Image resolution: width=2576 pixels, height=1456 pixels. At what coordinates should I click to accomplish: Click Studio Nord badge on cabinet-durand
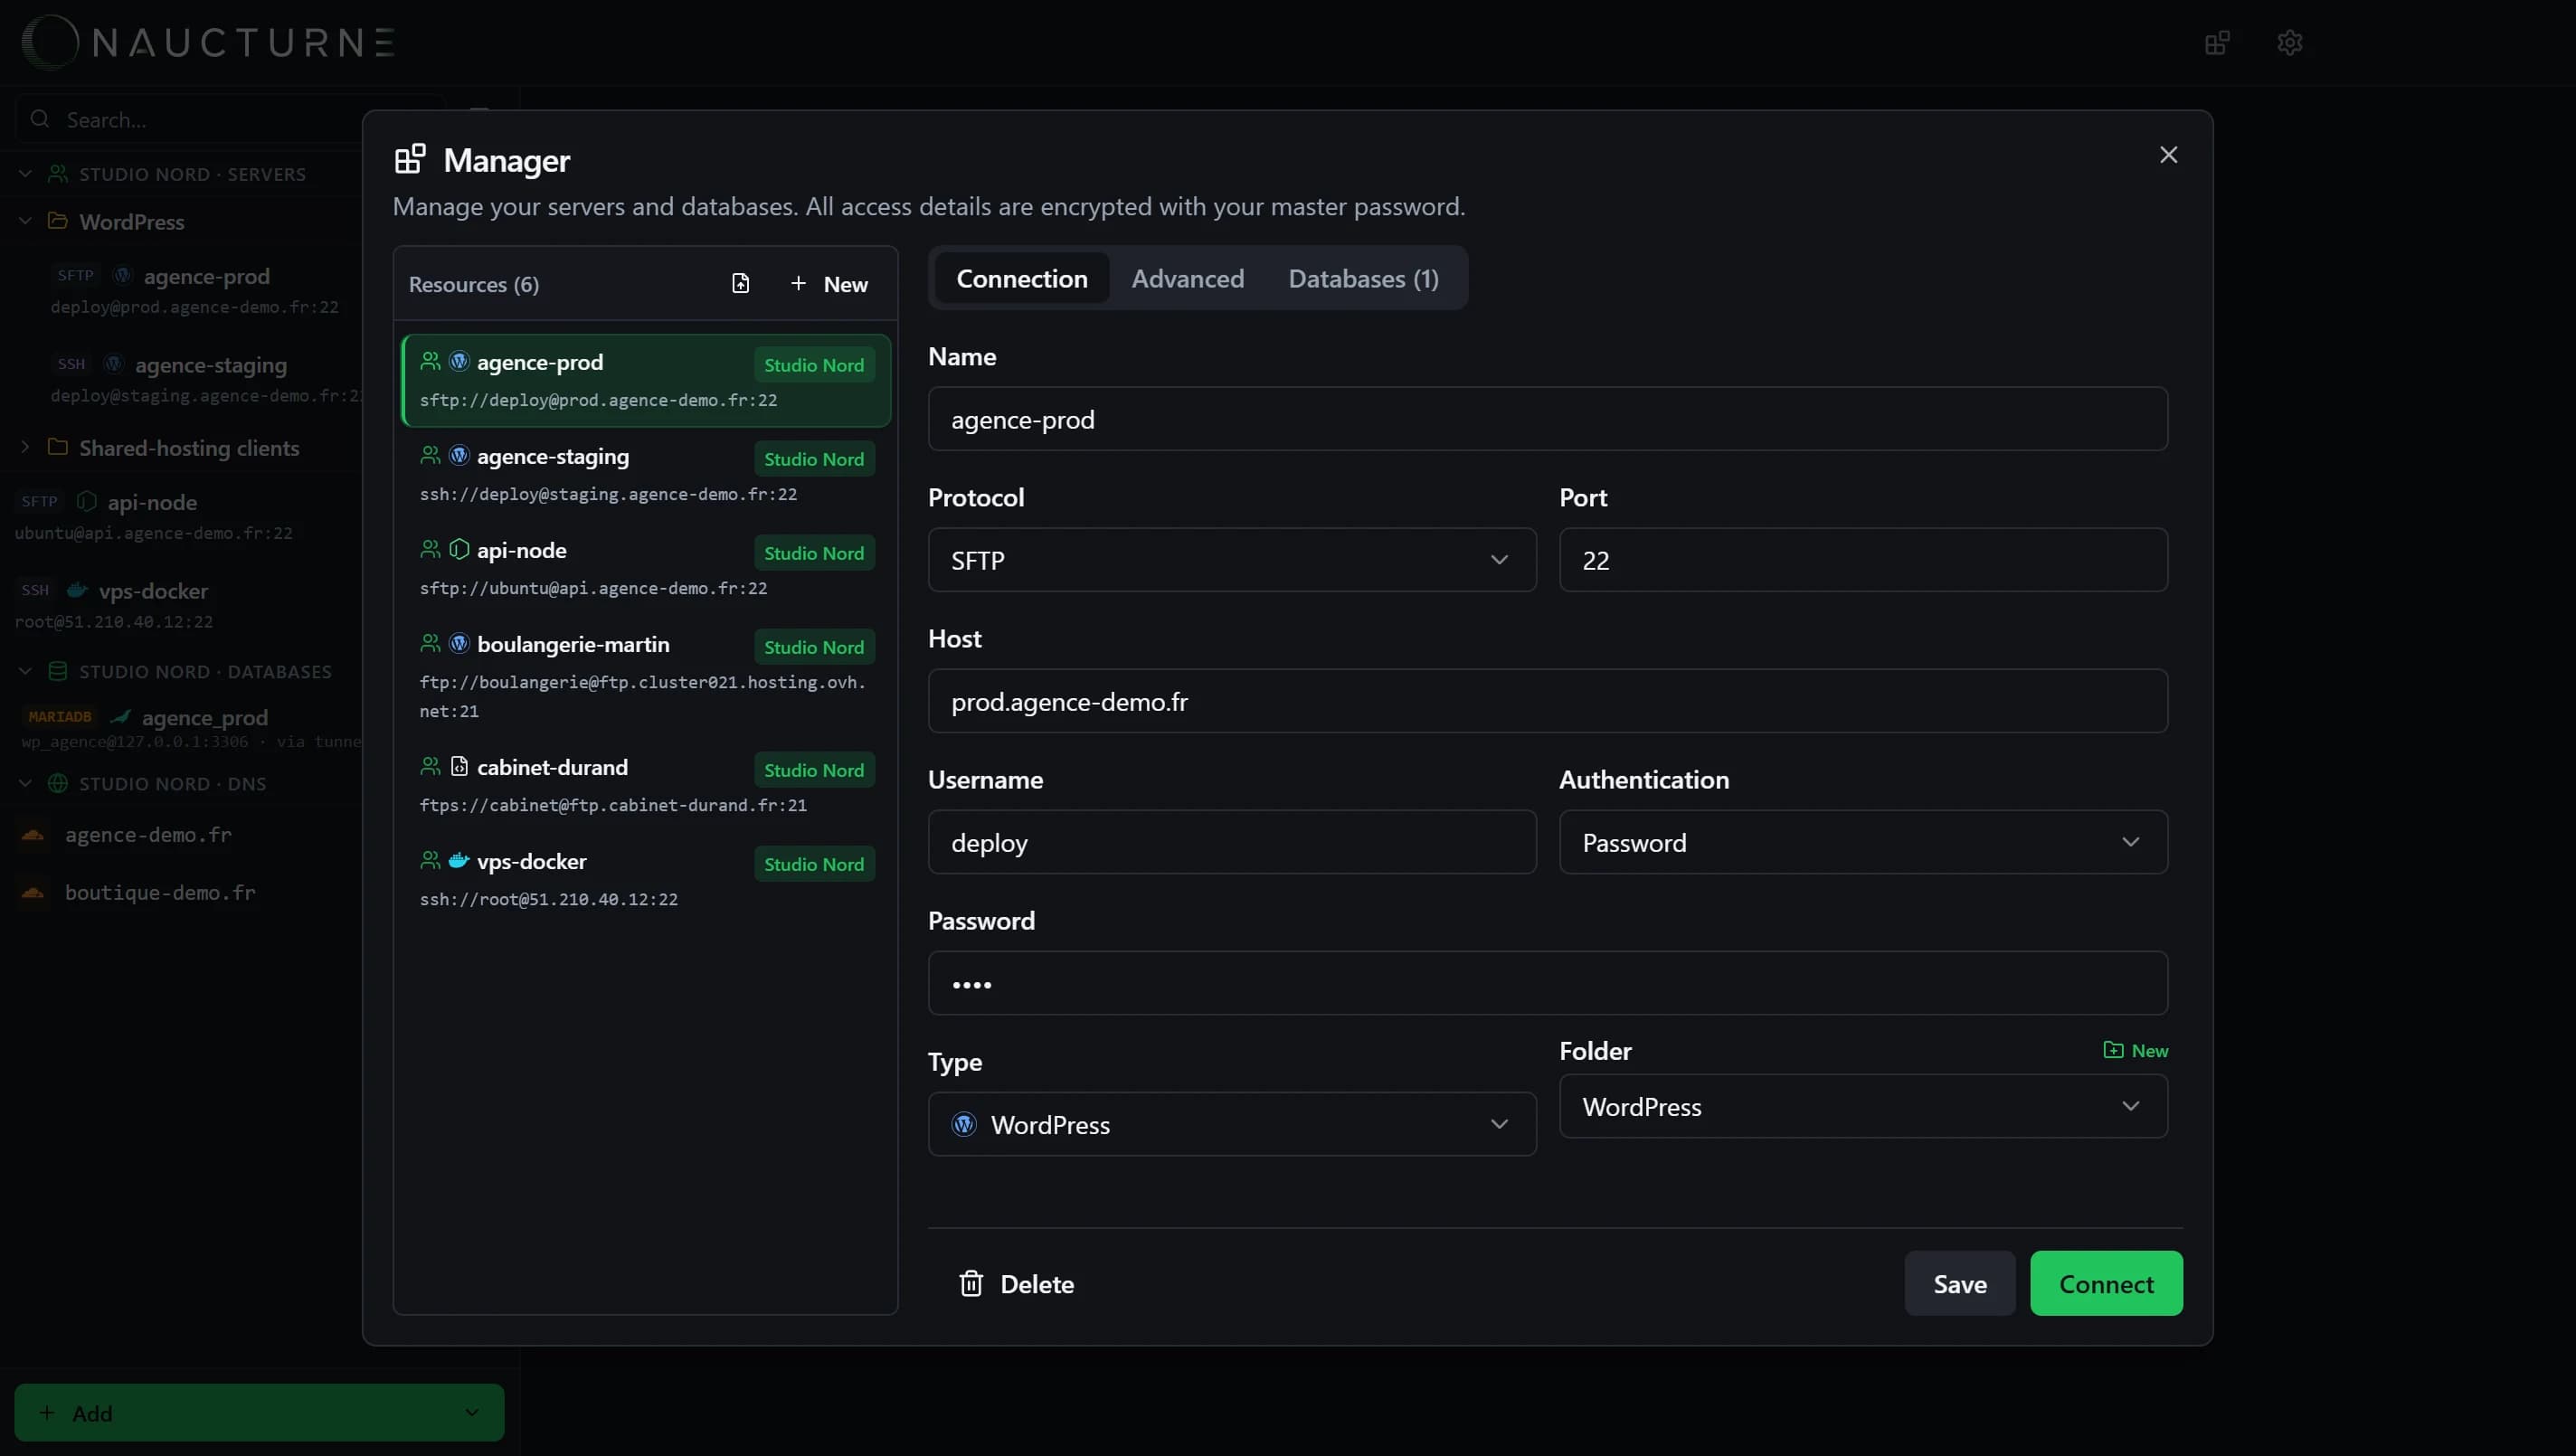click(814, 770)
